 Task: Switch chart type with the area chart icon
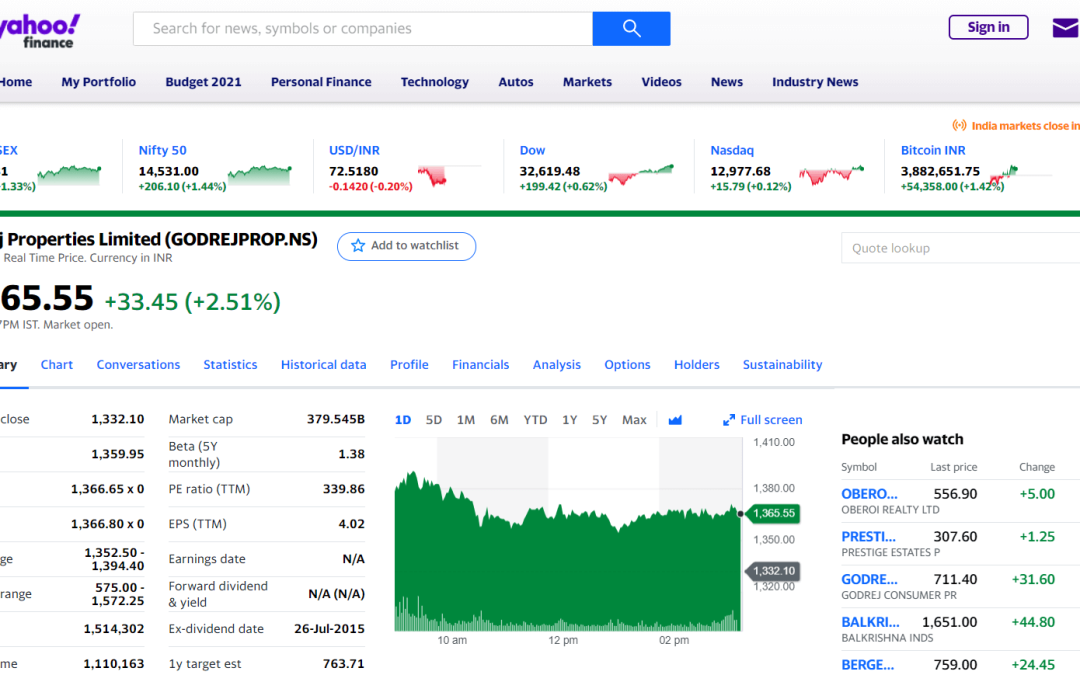click(x=675, y=419)
